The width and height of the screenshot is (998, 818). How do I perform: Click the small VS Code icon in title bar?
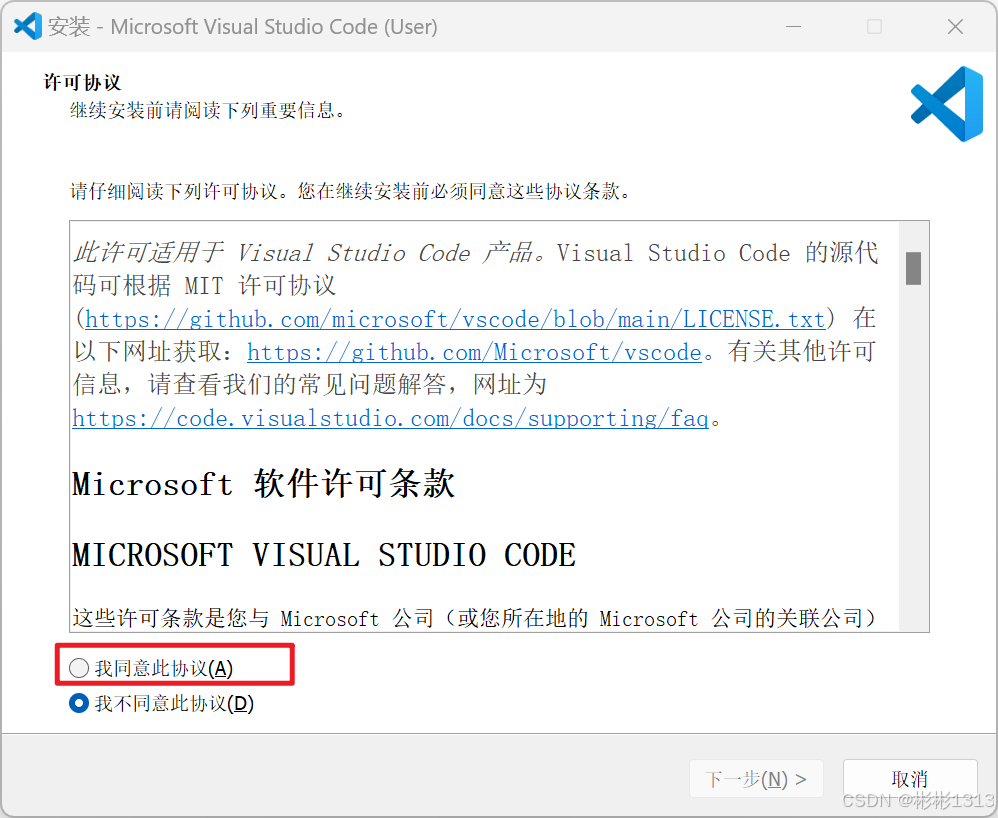point(27,26)
